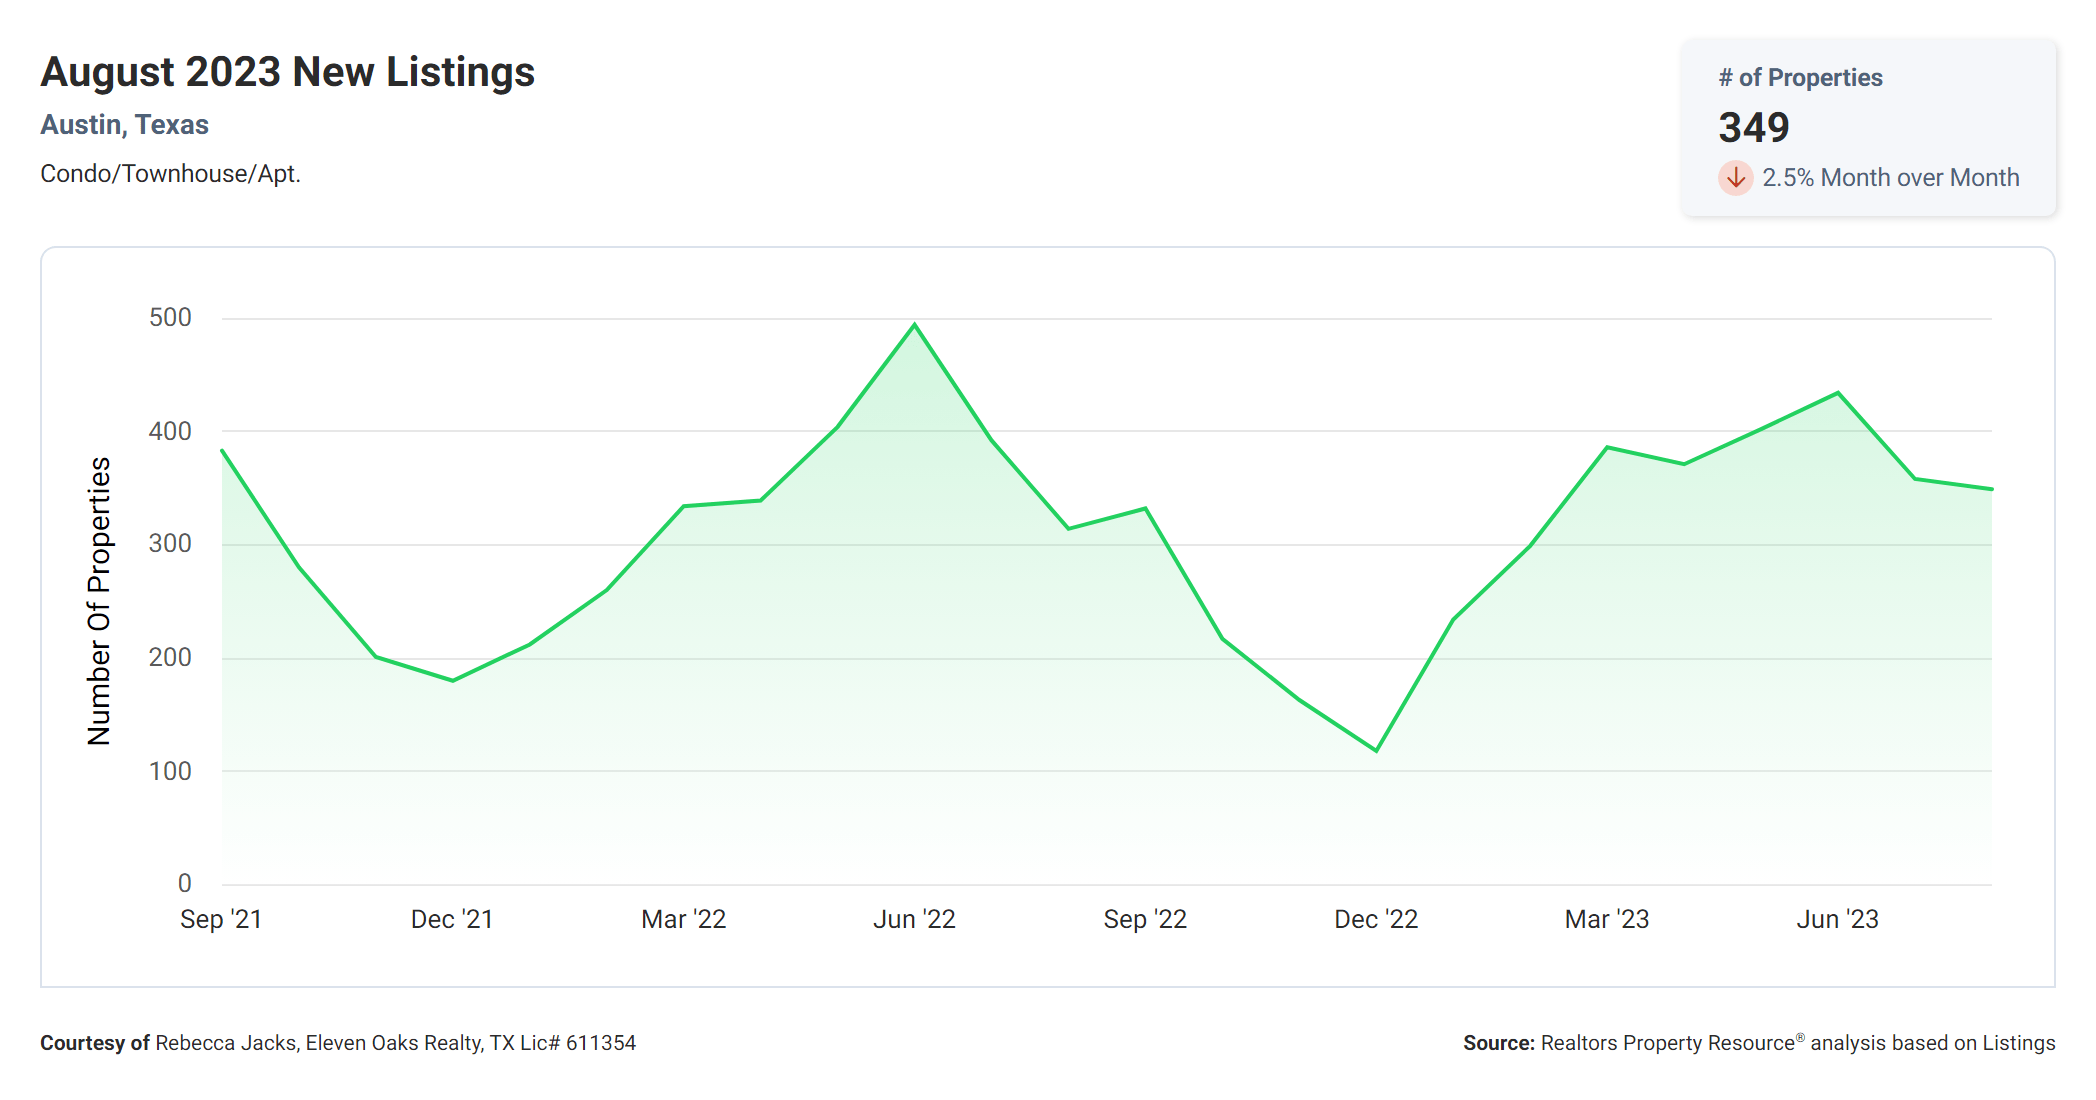Click the Courtesy of Rebecca Jacks credit
This screenshot has width=2096, height=1100.
(x=338, y=1043)
